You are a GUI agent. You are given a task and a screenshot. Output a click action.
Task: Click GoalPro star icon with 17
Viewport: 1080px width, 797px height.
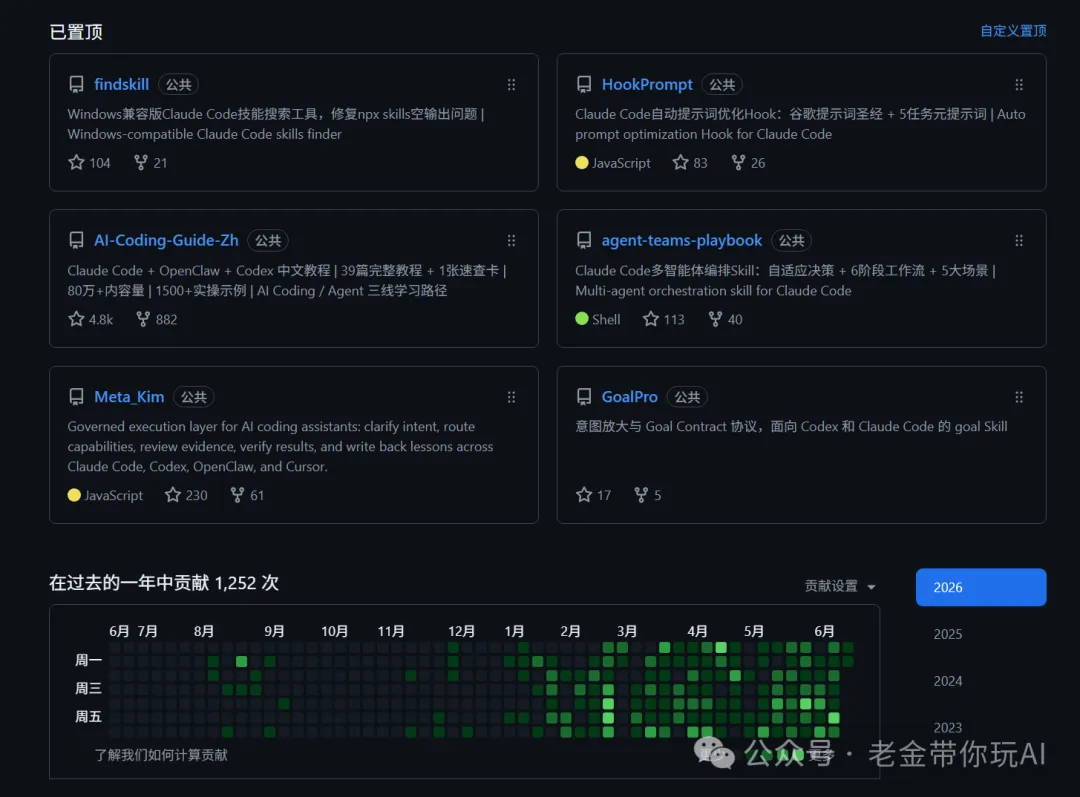tap(583, 495)
